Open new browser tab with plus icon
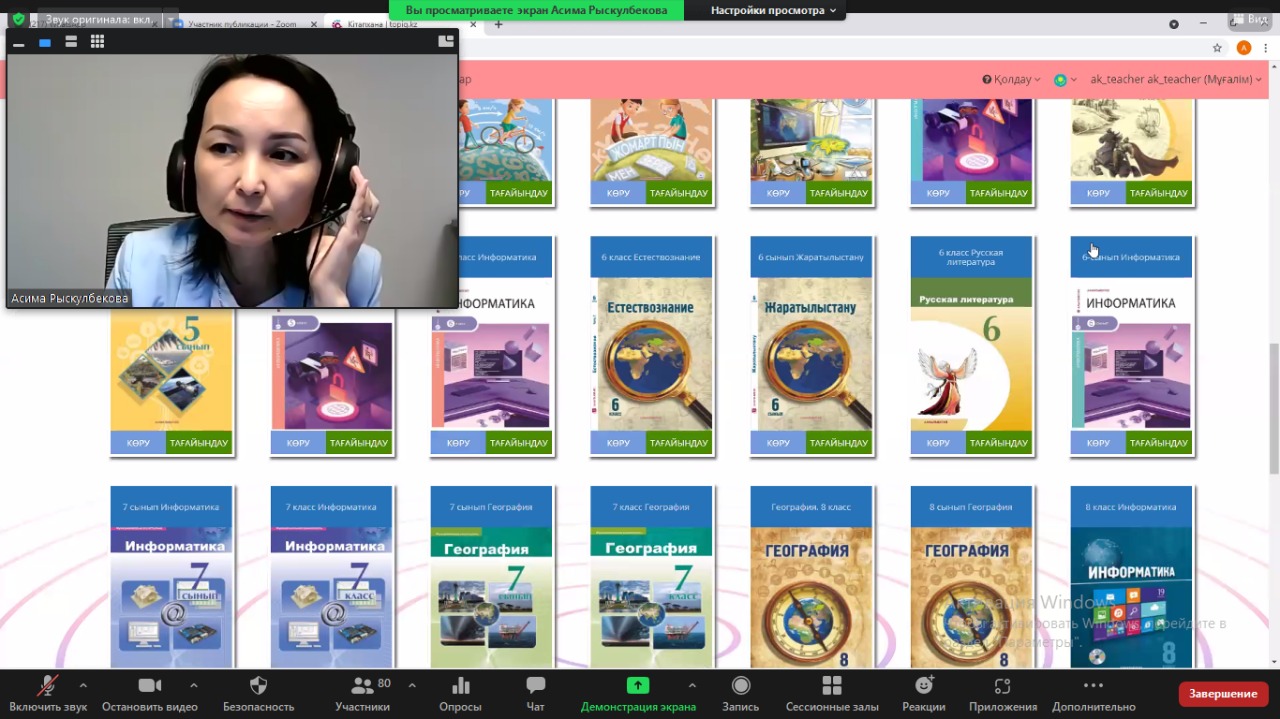 tap(498, 24)
